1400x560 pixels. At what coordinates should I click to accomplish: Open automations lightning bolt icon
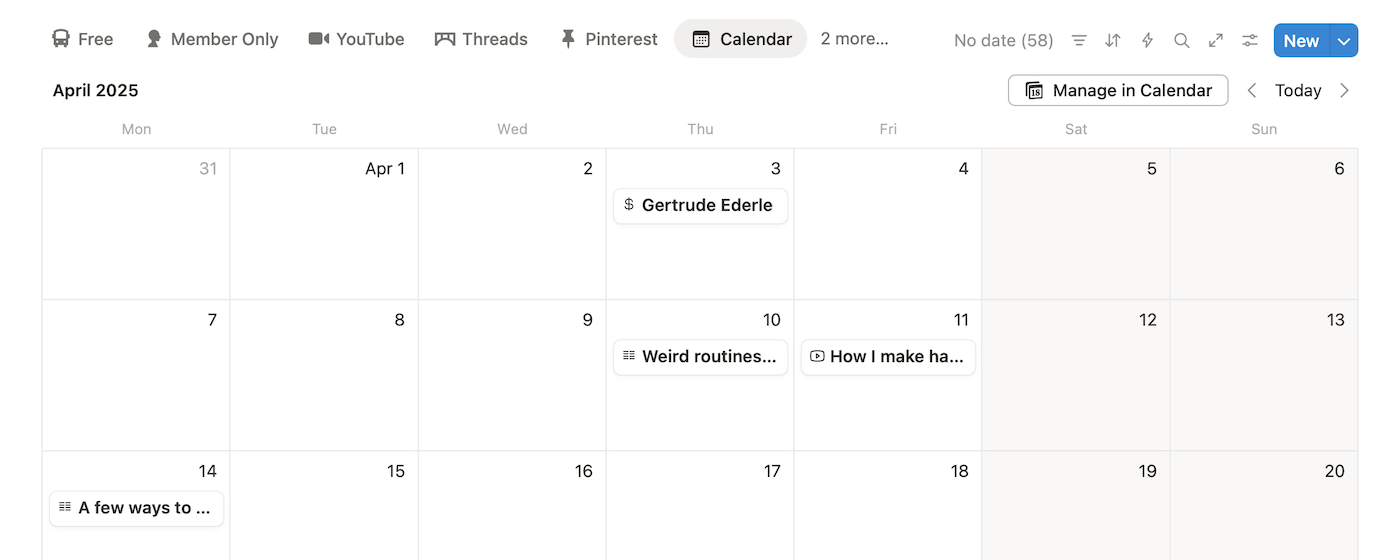point(1148,41)
